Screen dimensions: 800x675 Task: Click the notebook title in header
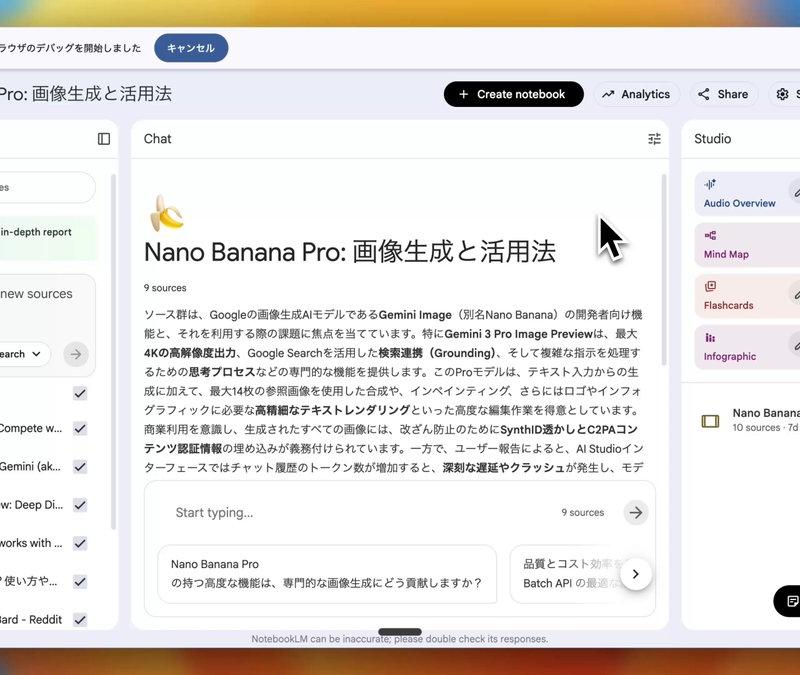point(86,94)
